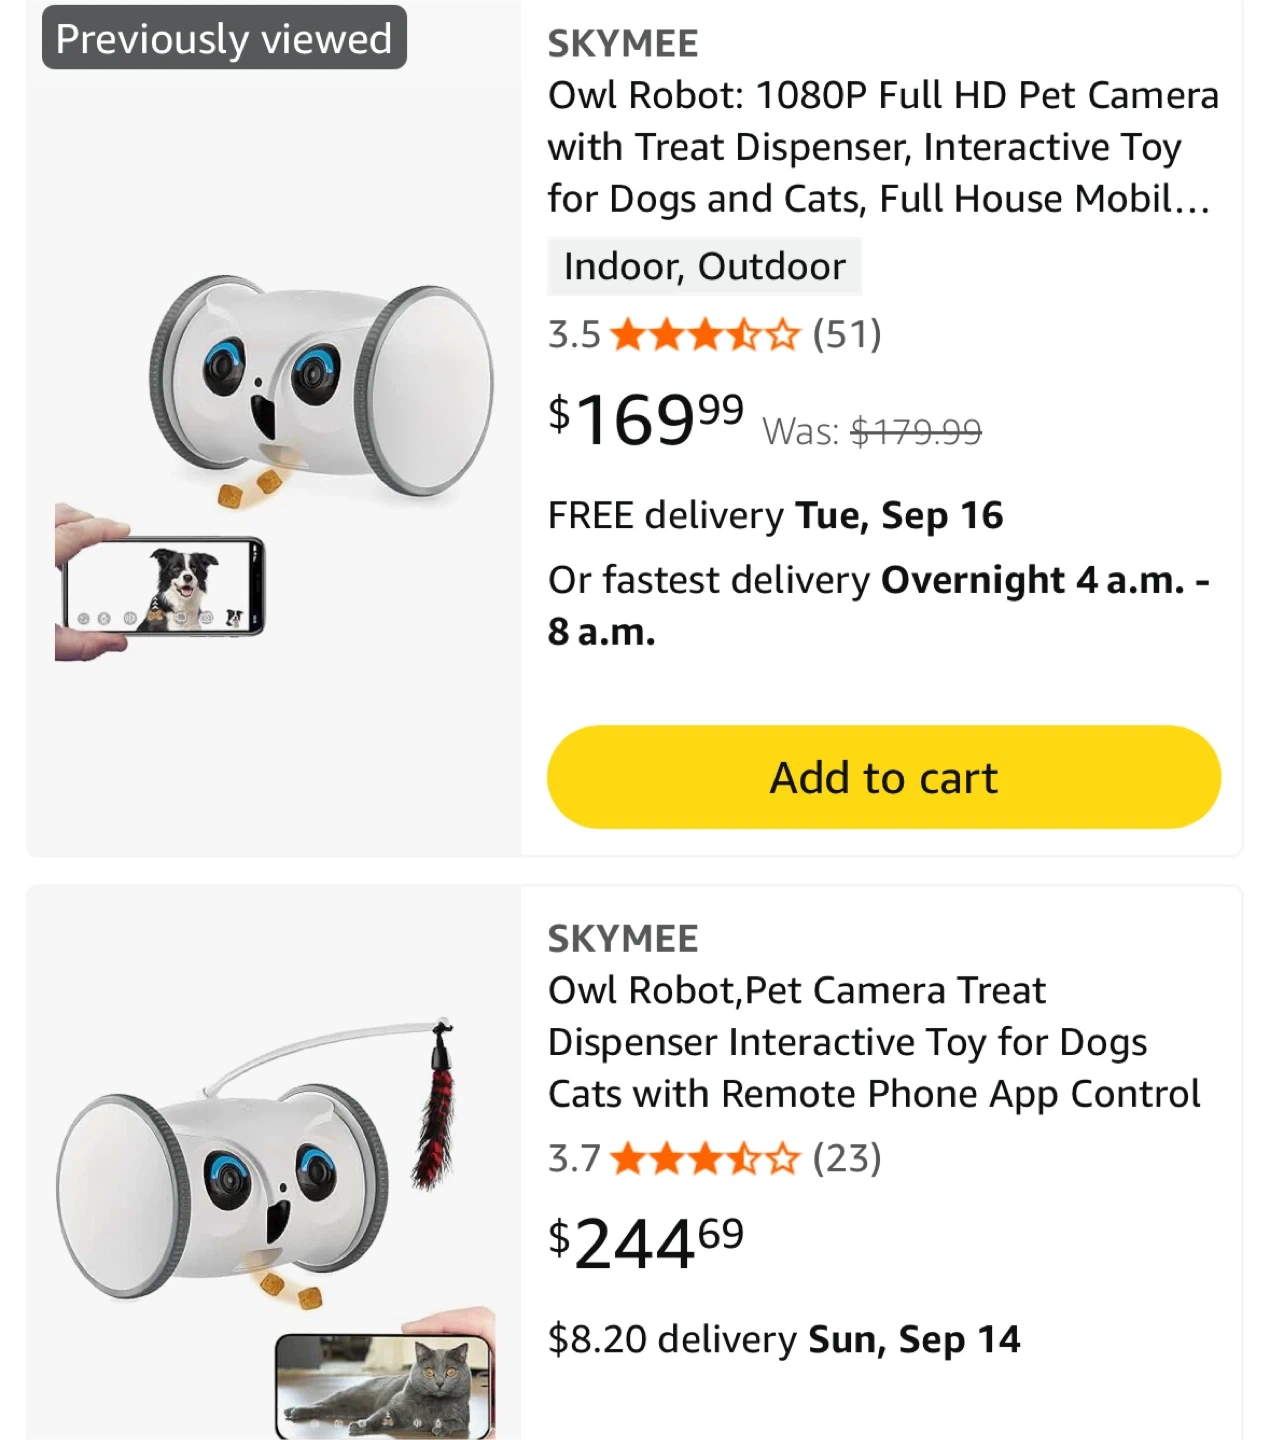
Task: Open the first SKYMEE Owl Robot product image
Action: tap(320, 390)
